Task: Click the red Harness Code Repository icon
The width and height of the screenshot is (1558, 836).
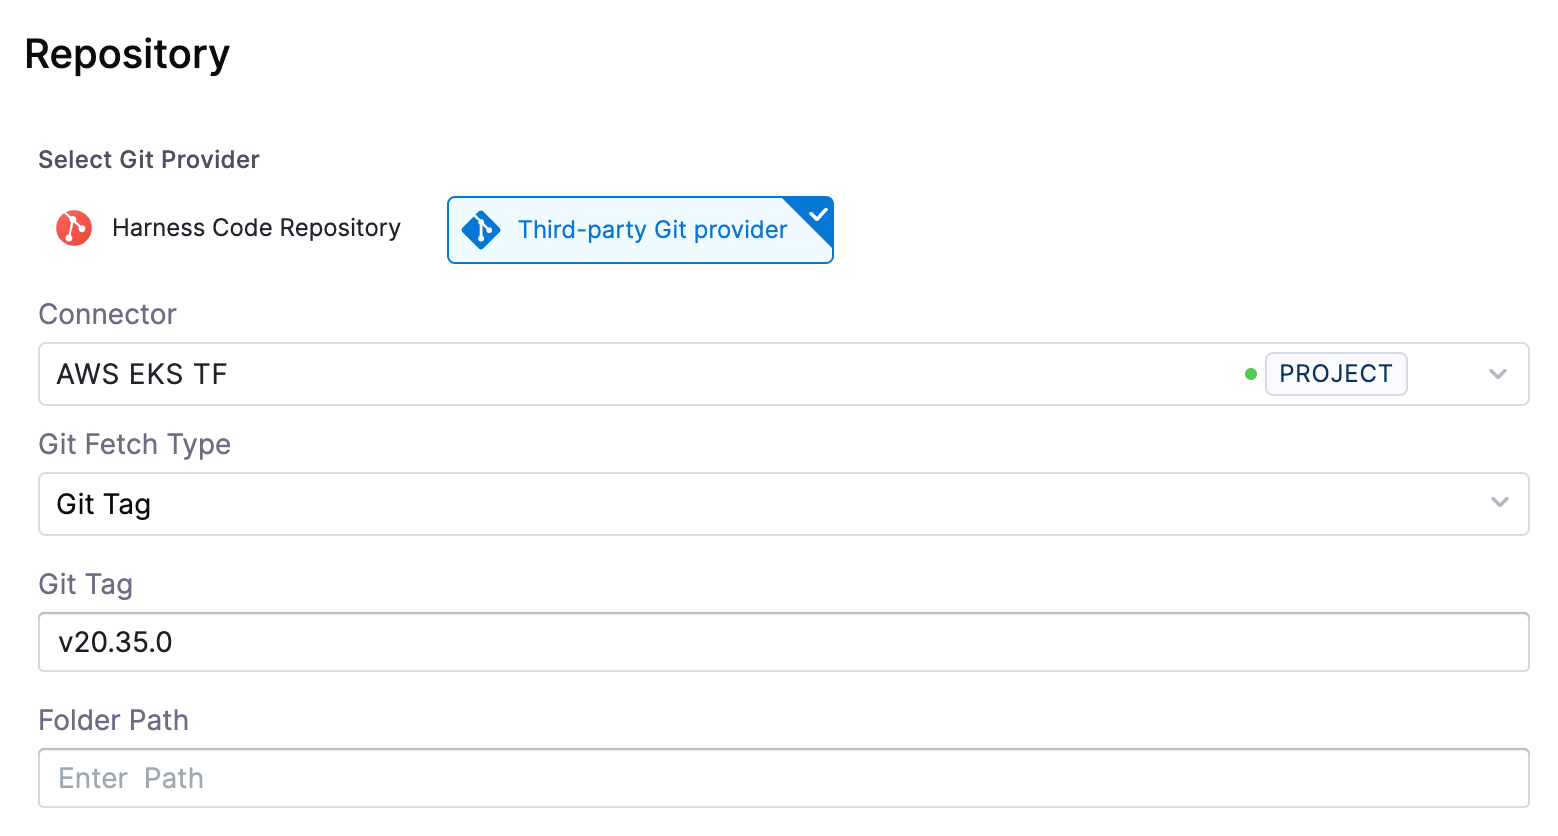Action: [74, 228]
